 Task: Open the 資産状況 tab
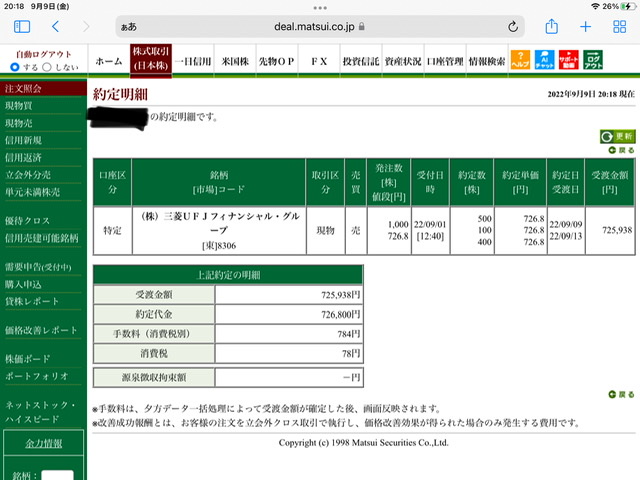point(403,61)
